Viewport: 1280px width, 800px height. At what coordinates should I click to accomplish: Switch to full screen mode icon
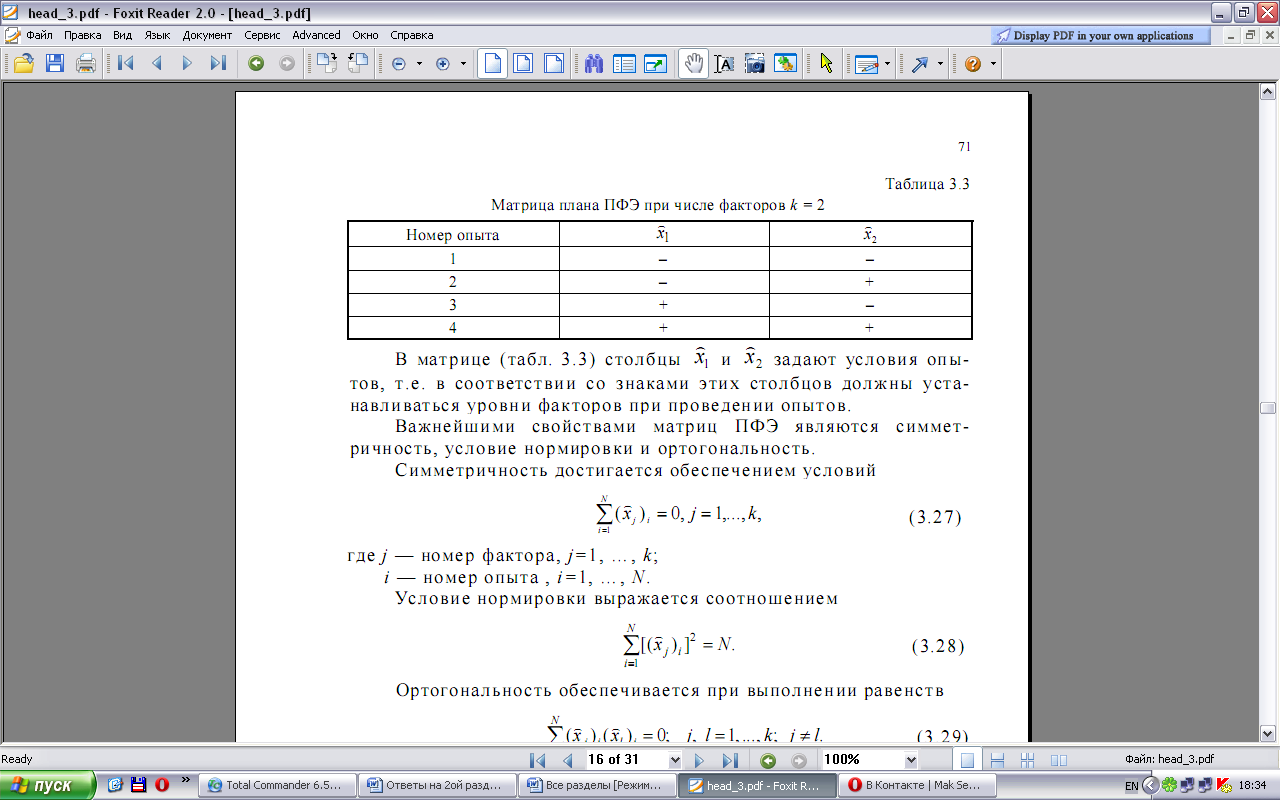click(x=655, y=64)
